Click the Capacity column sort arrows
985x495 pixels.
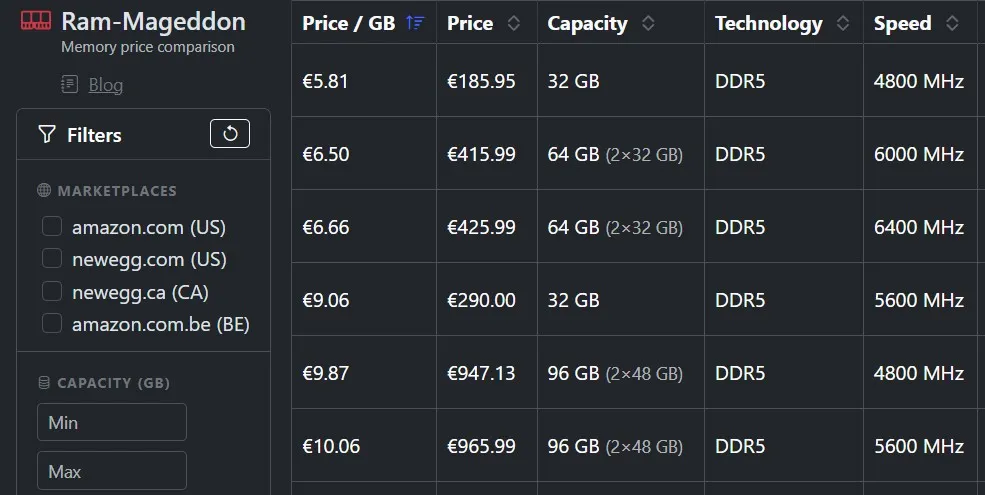(x=648, y=23)
